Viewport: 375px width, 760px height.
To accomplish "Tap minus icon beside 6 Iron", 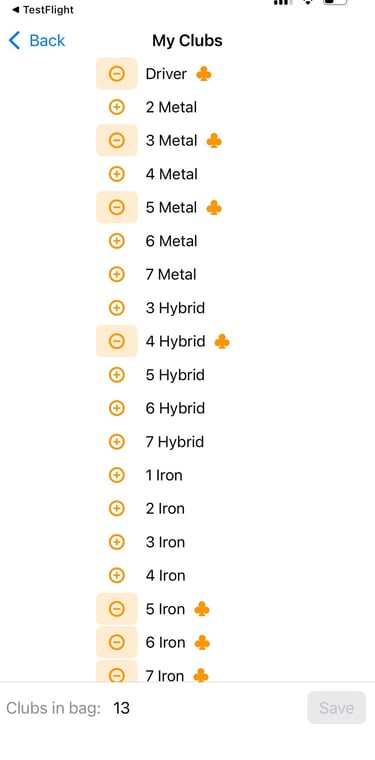I will point(116,642).
